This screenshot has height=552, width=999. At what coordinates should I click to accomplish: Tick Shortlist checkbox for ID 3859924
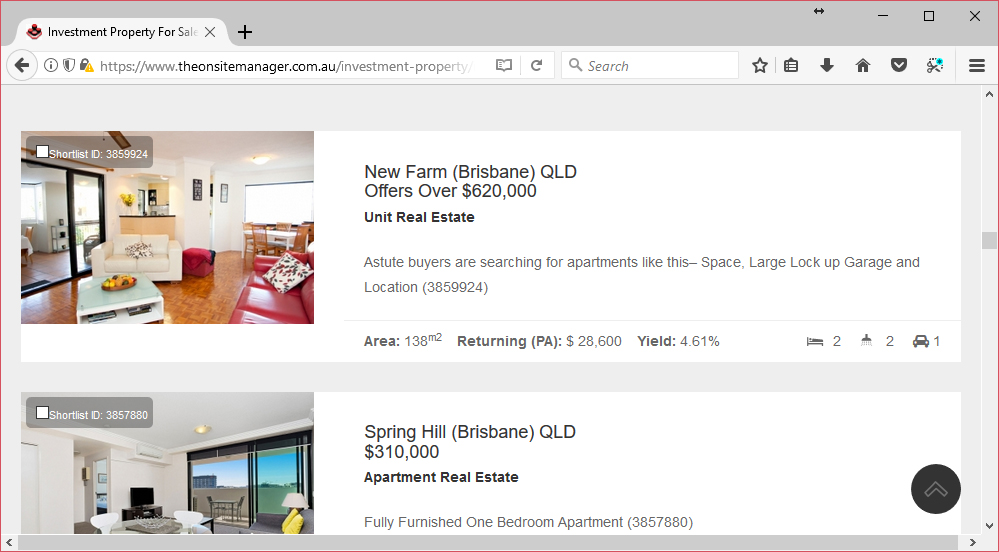click(x=42, y=152)
